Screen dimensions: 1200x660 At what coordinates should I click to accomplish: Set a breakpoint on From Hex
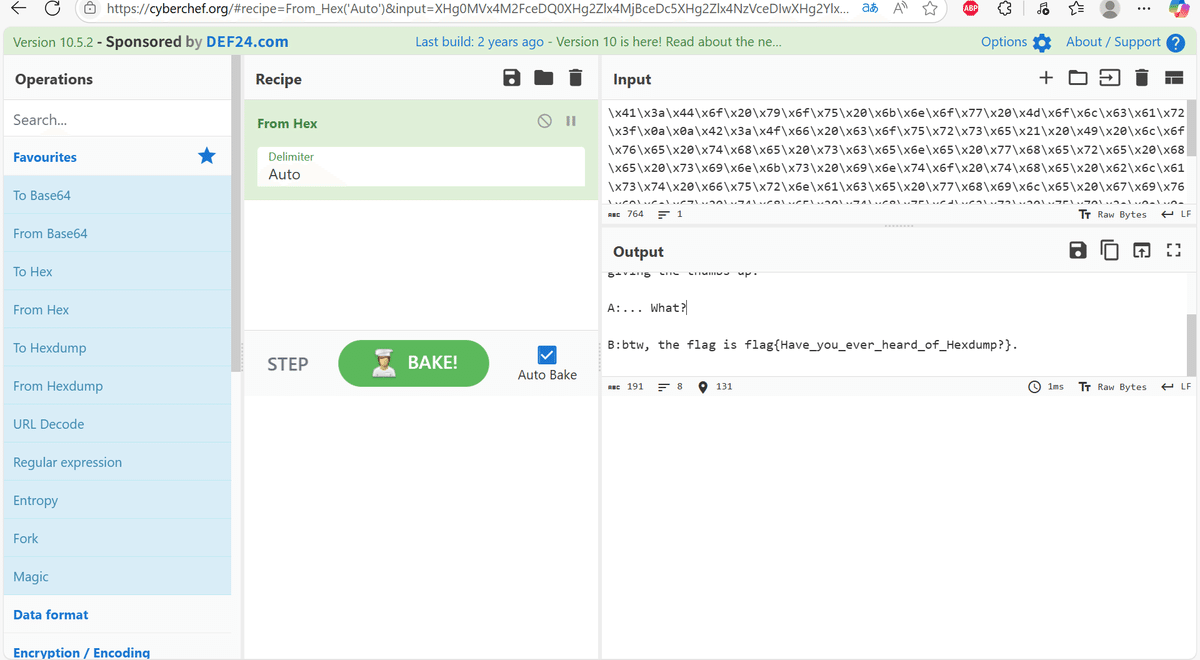tap(571, 120)
